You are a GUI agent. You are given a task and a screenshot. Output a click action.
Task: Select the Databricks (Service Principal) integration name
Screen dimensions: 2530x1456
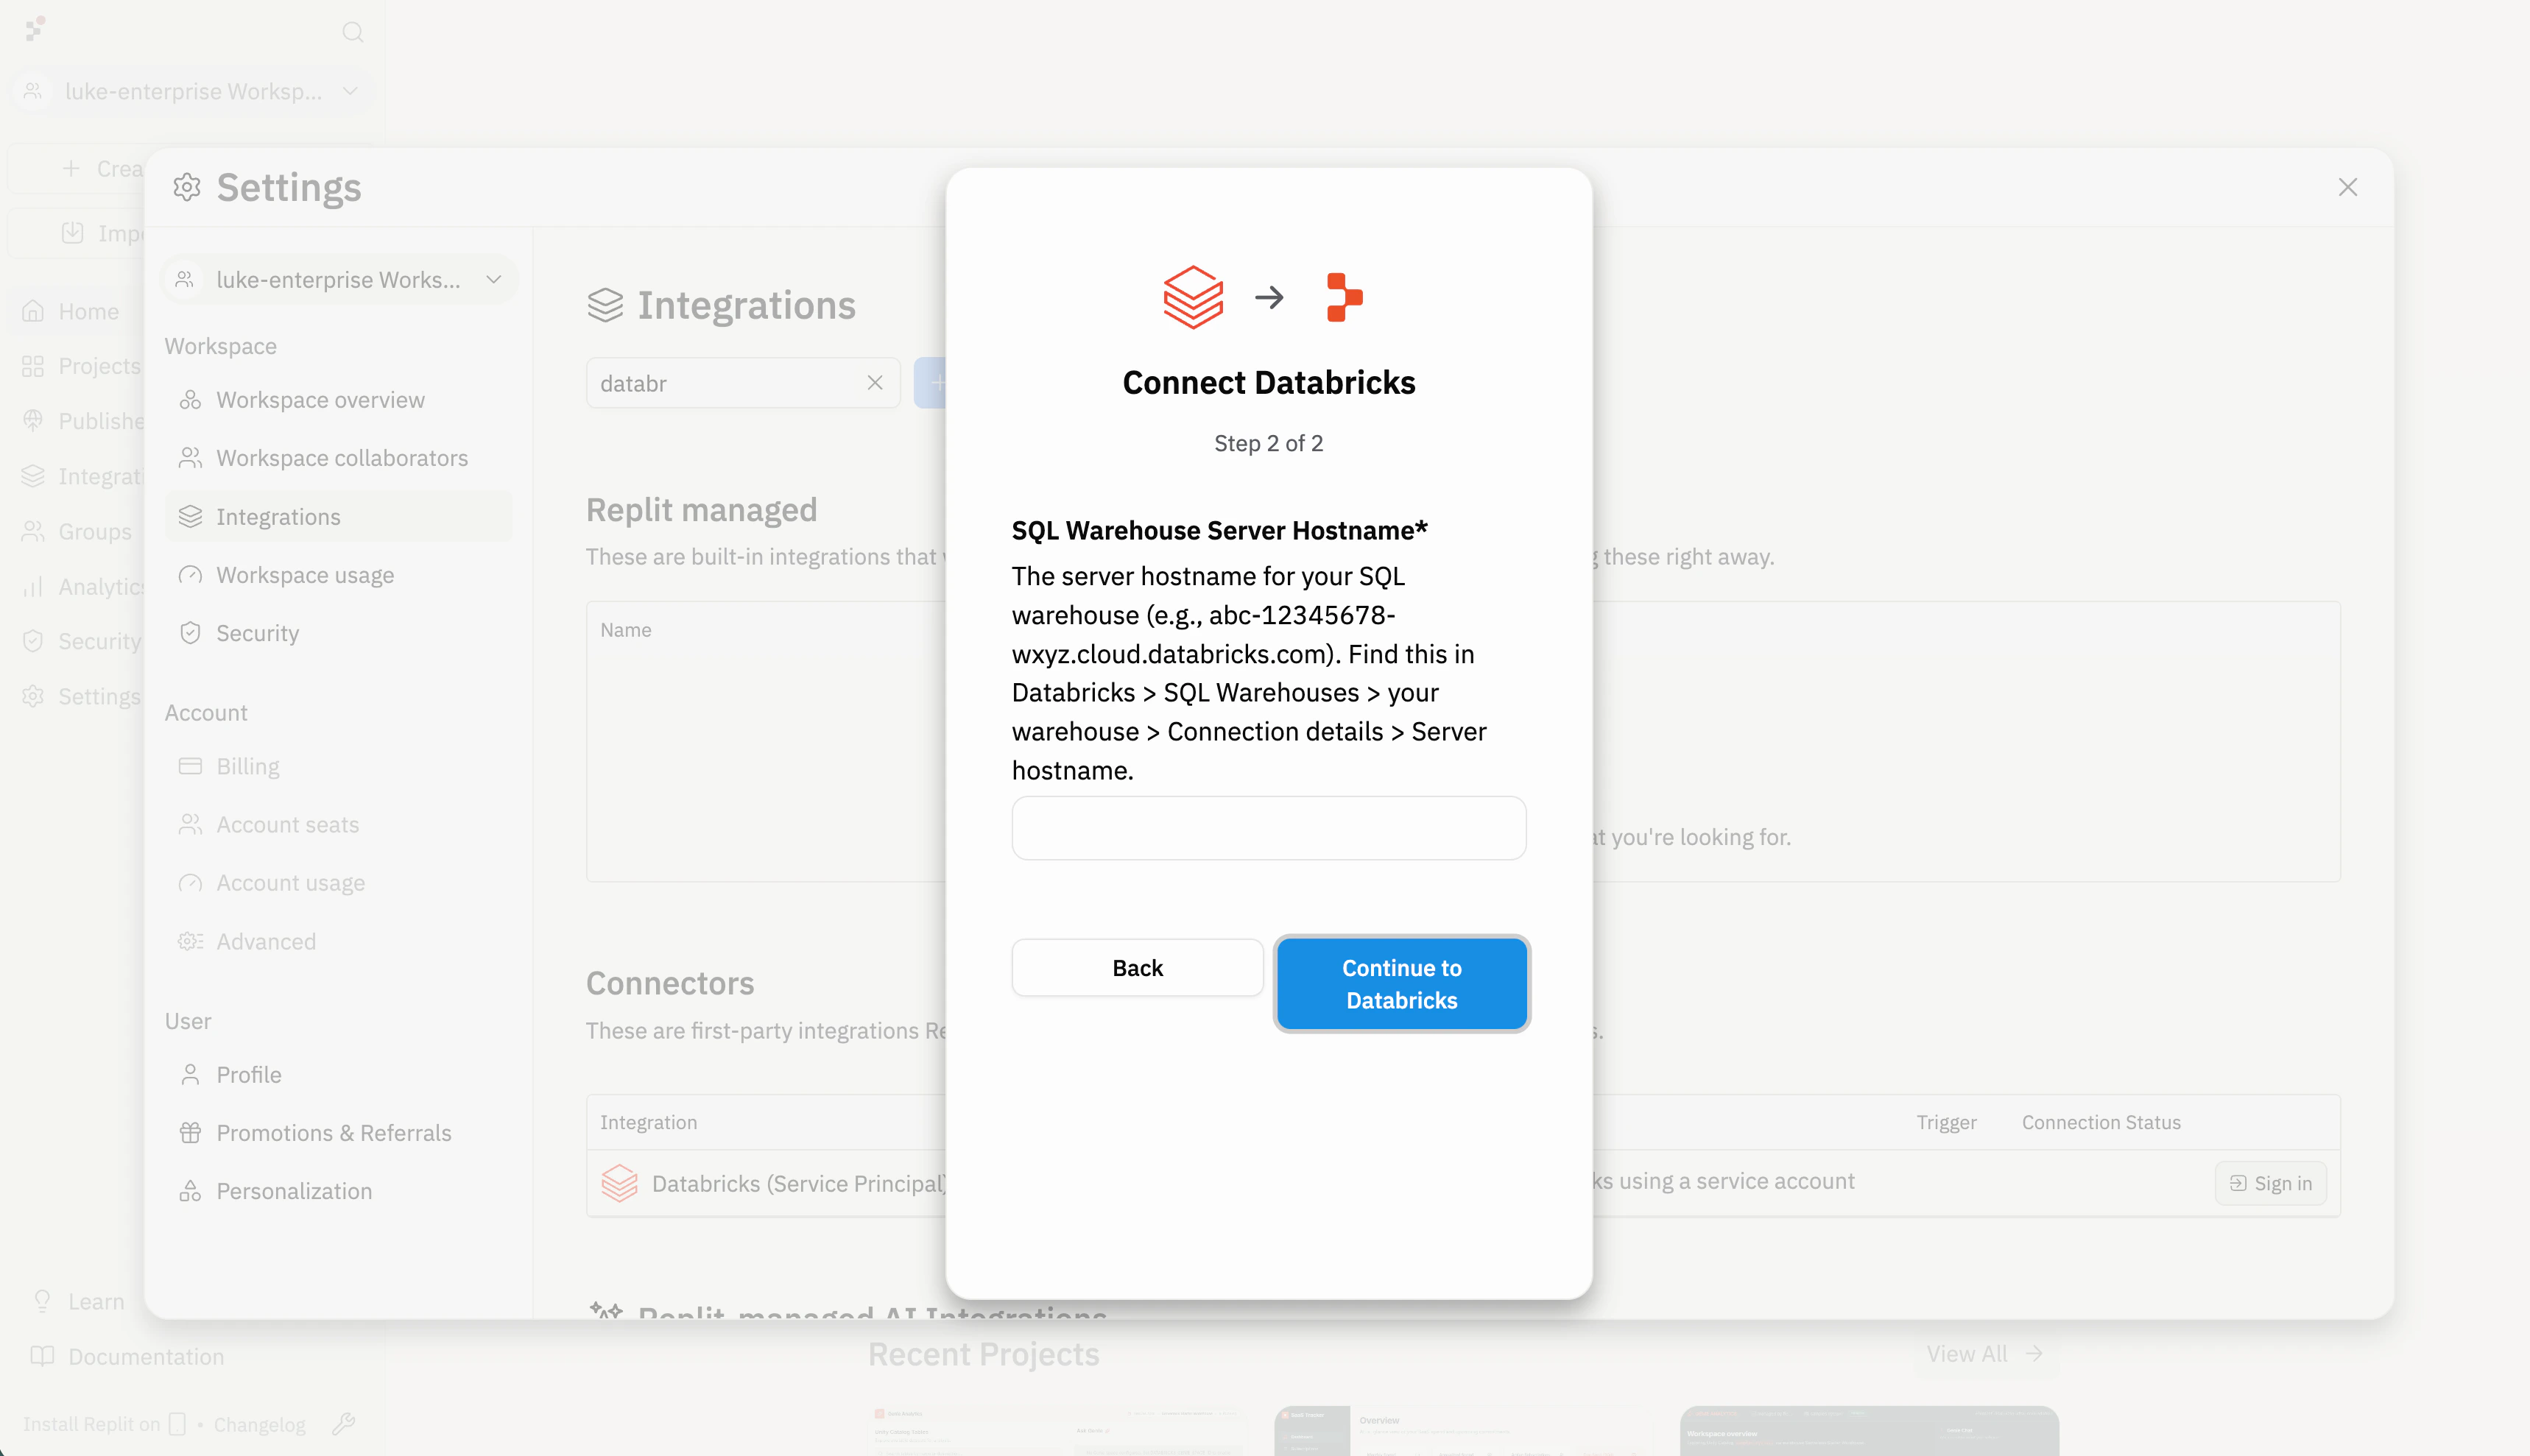[799, 1184]
